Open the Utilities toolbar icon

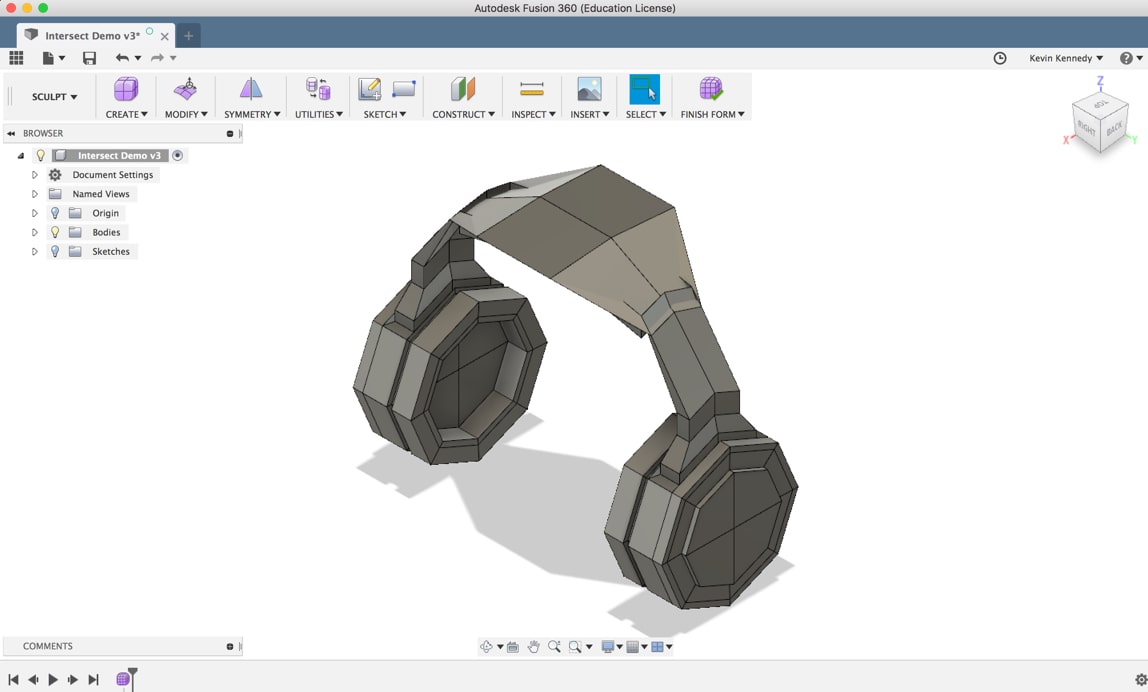(316, 90)
